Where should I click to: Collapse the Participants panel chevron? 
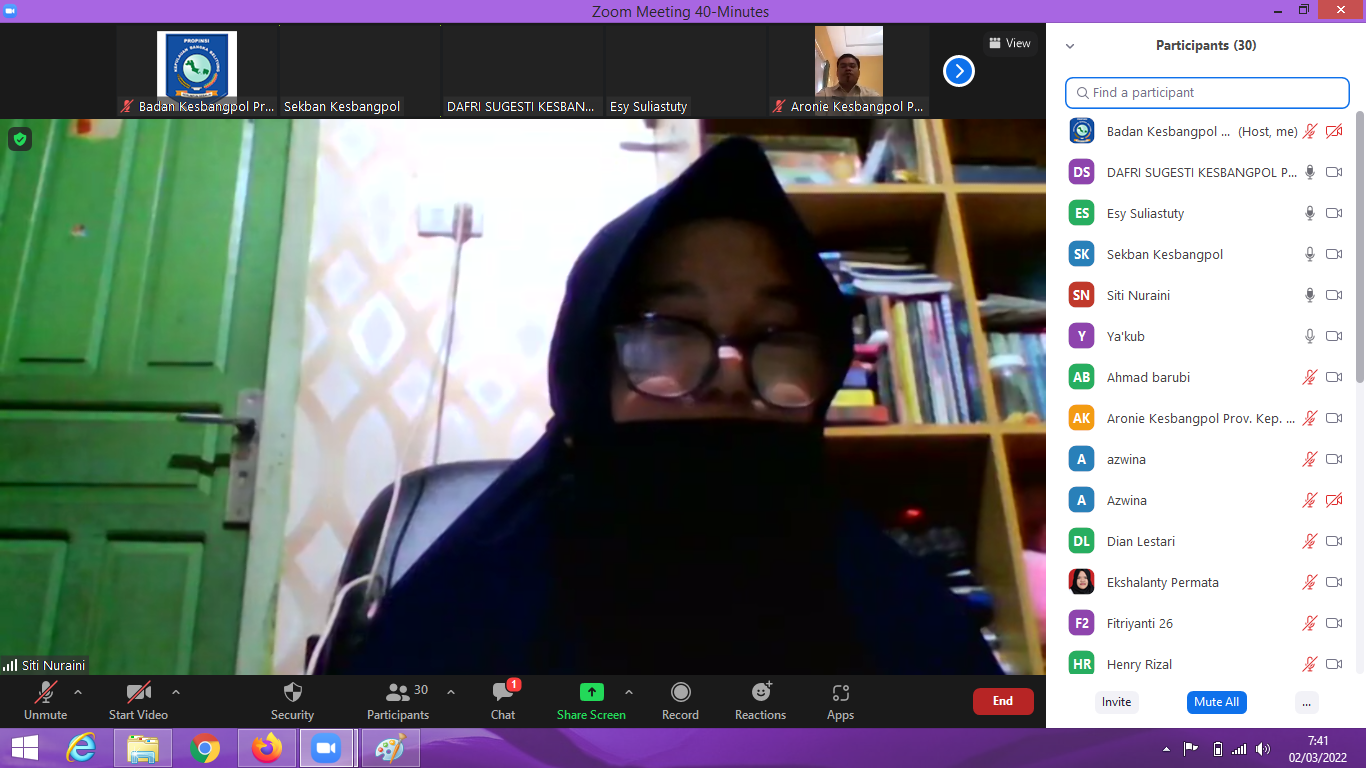1070,46
